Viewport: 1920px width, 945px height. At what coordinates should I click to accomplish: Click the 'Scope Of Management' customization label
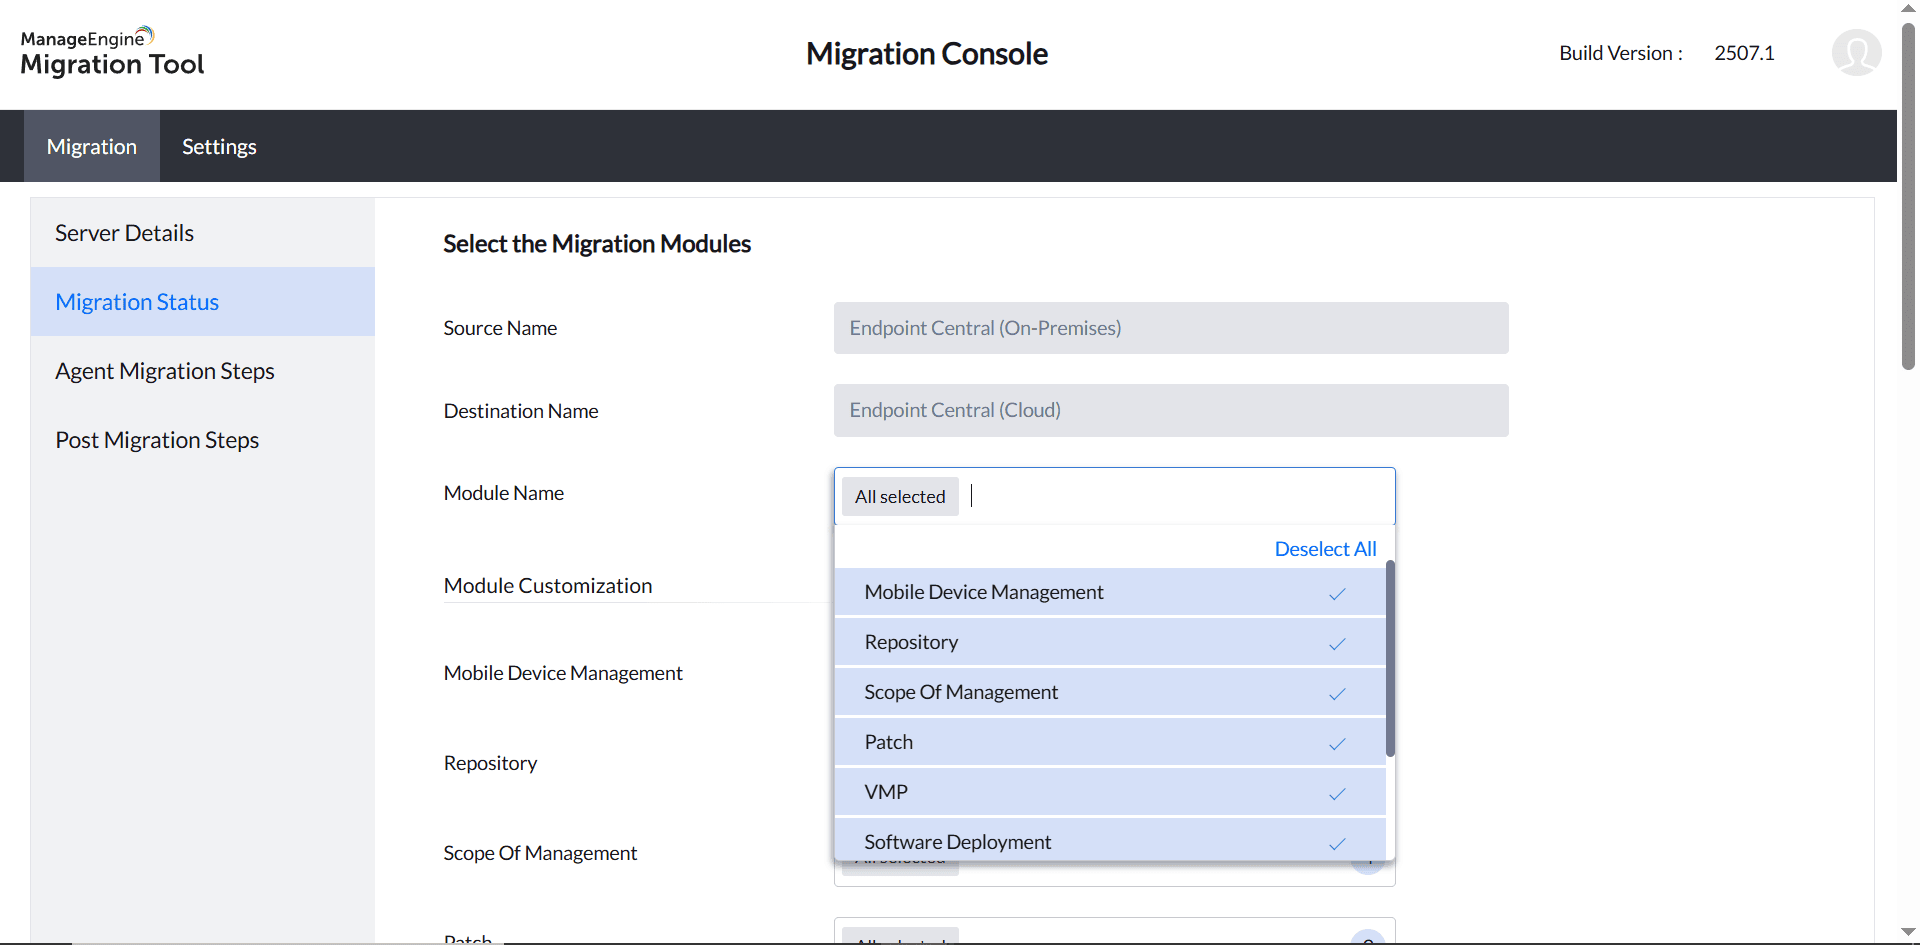point(540,853)
